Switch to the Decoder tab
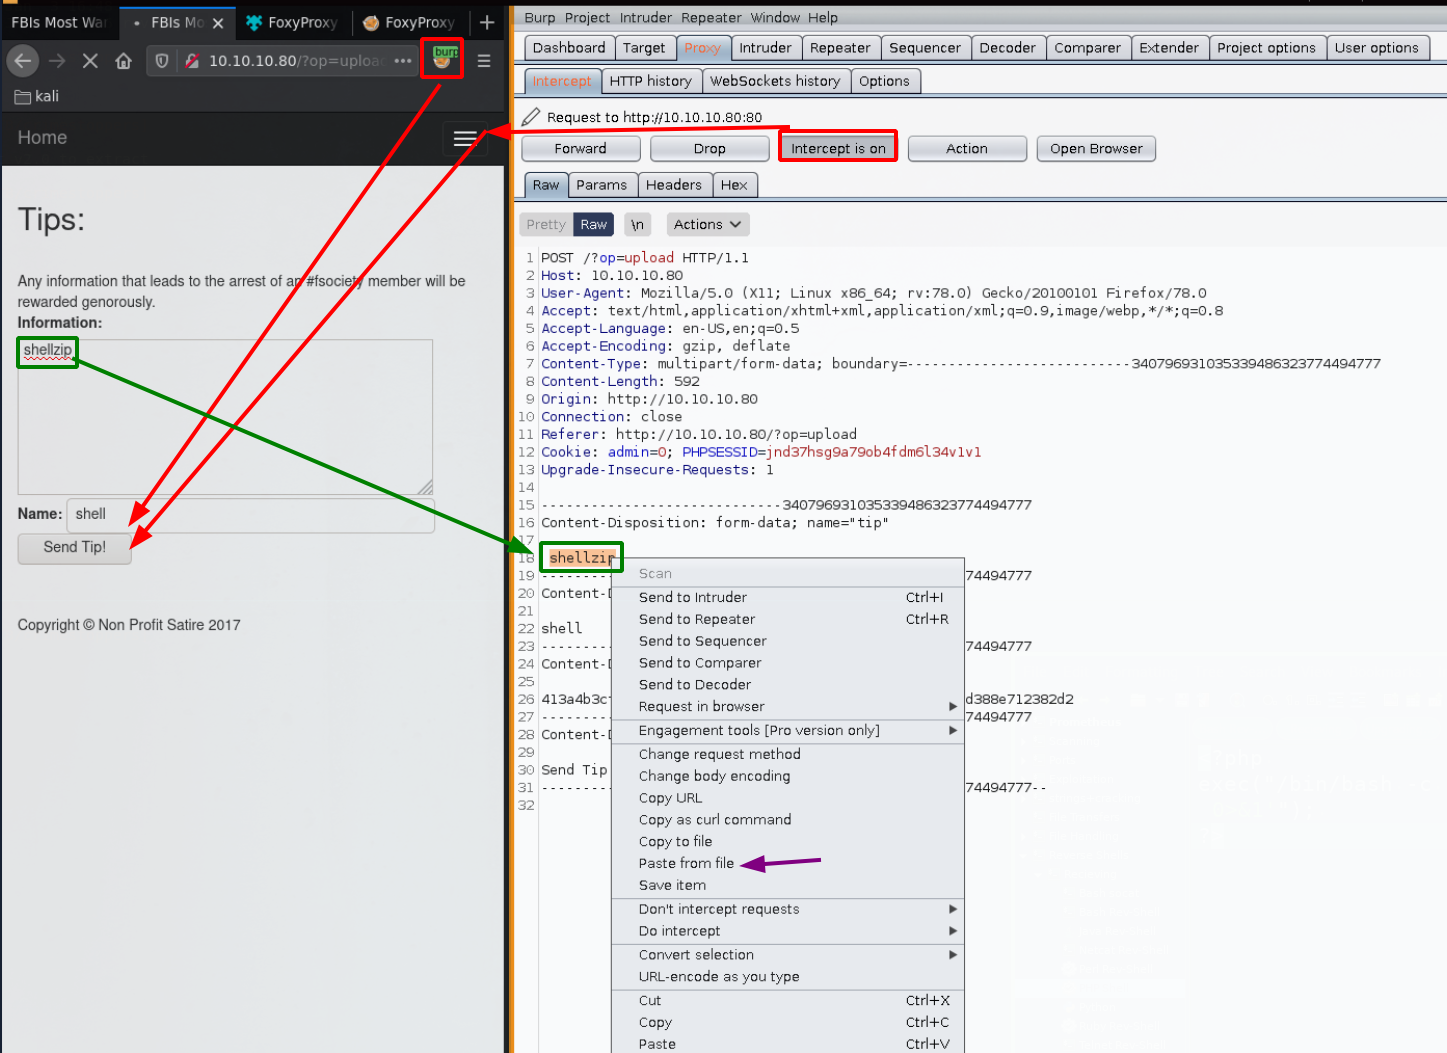This screenshot has width=1447, height=1053. [x=1008, y=48]
